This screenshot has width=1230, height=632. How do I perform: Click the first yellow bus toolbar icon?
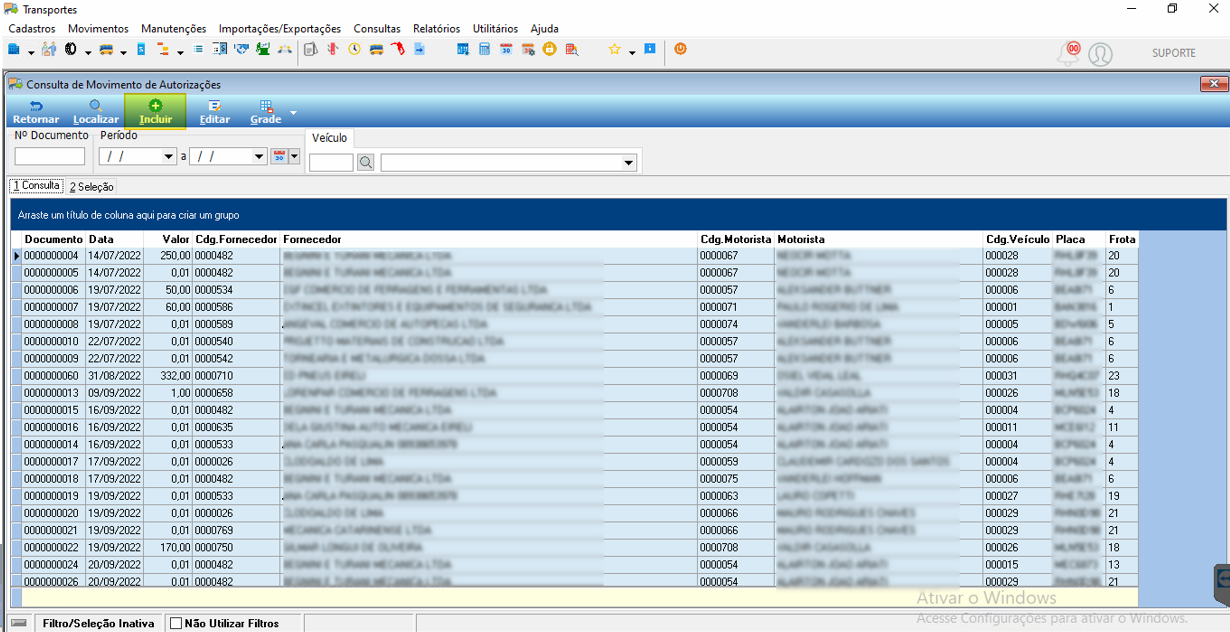[x=105, y=49]
